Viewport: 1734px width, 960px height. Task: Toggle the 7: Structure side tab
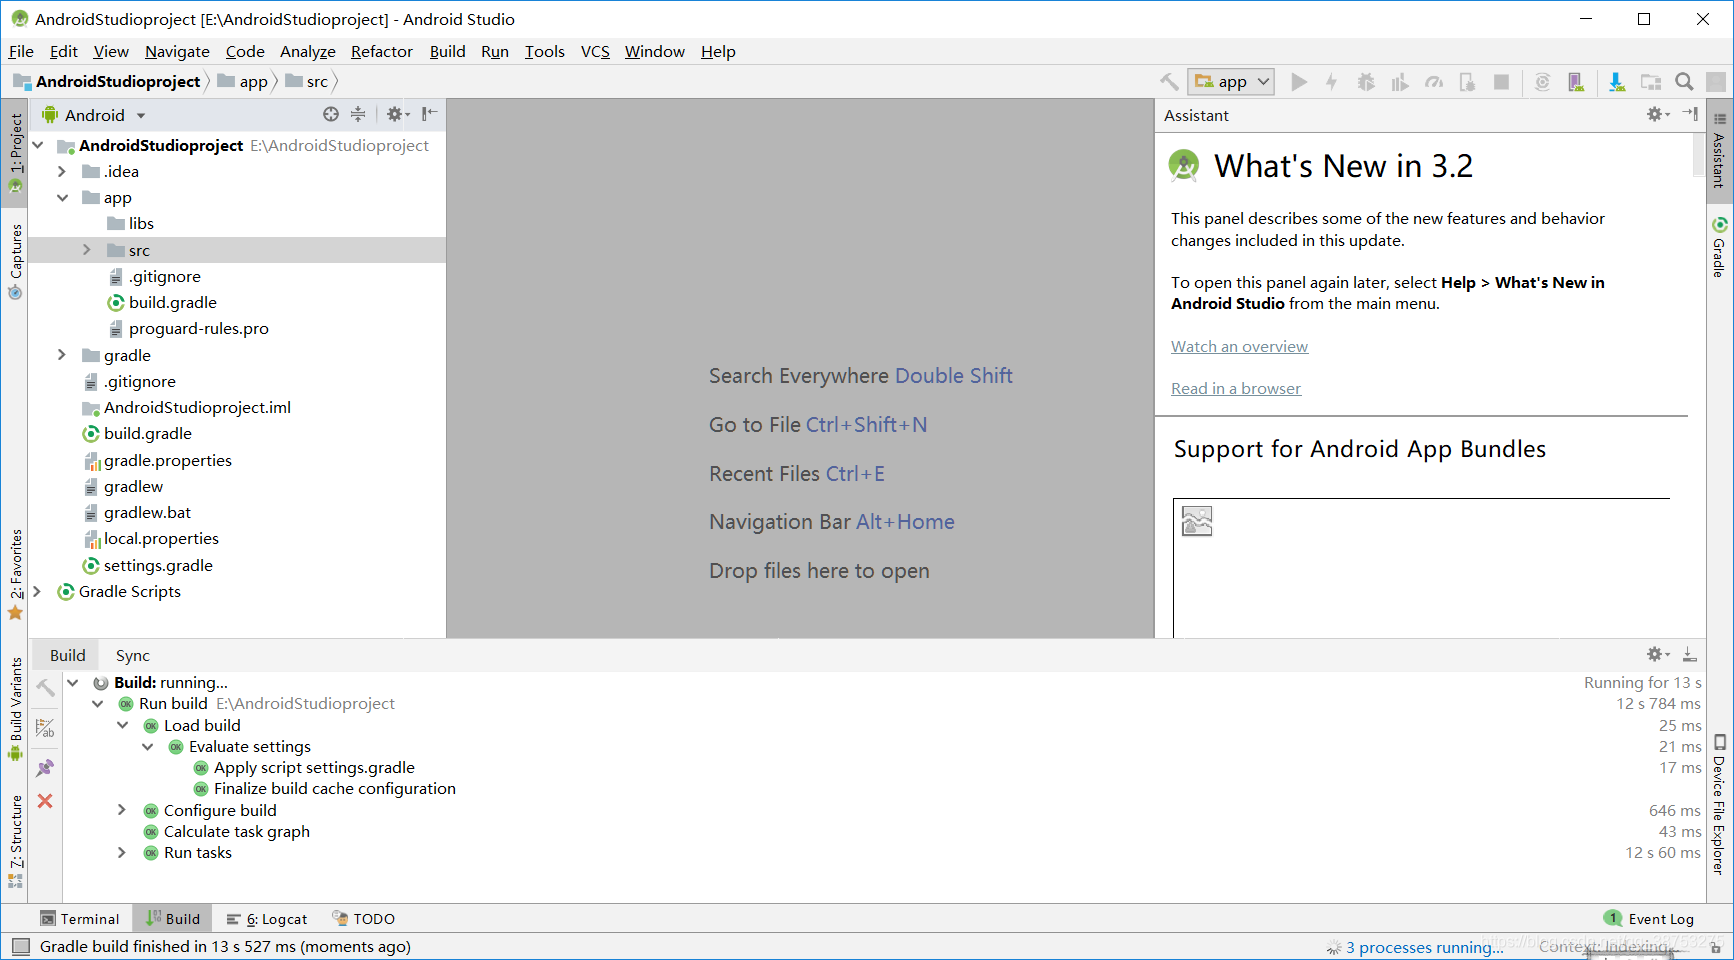pos(15,840)
